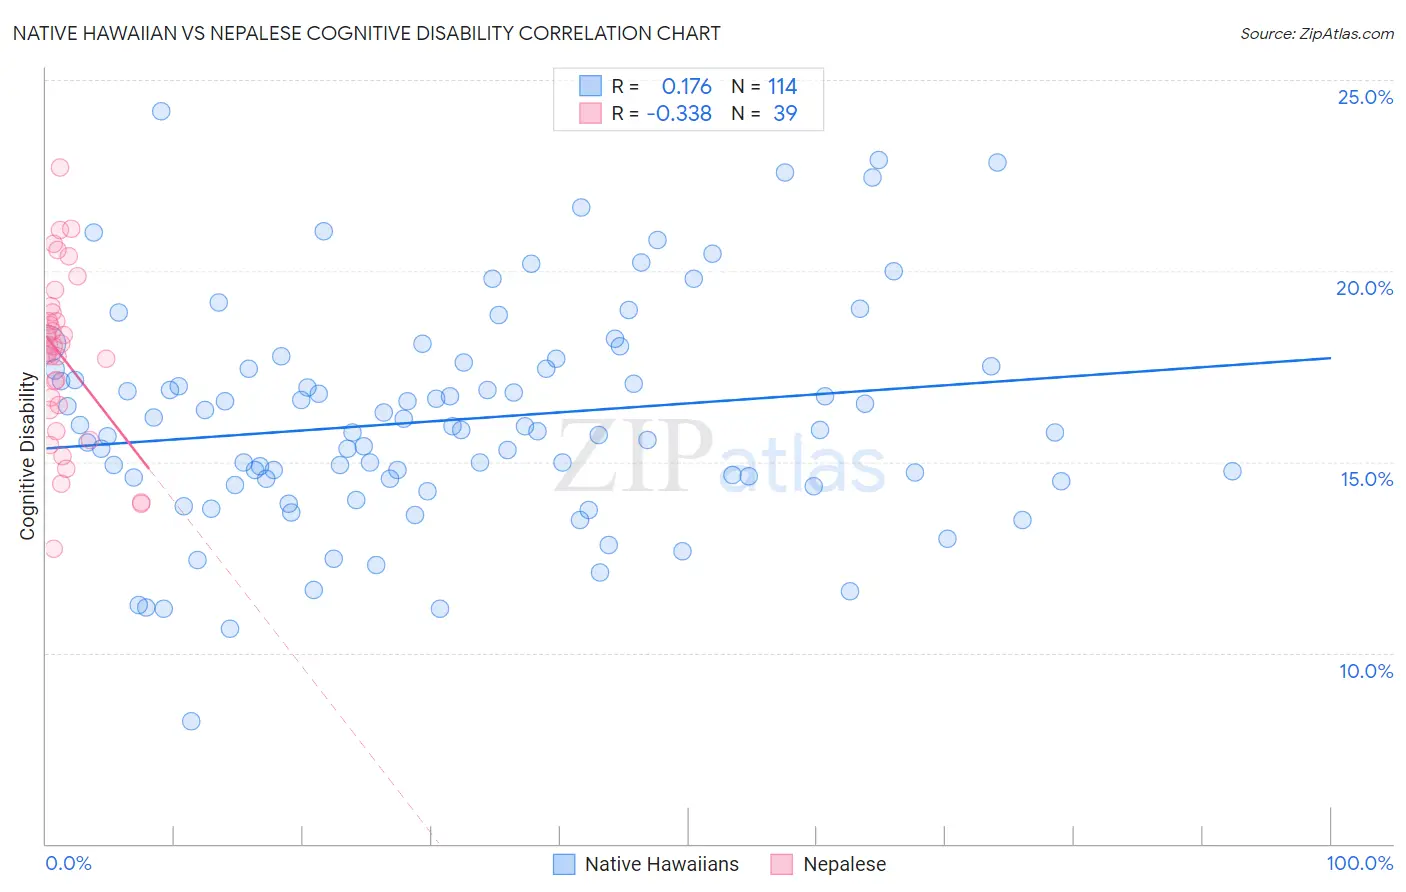
Task: Click the -0.338 correlation value
Action: [x=679, y=113]
